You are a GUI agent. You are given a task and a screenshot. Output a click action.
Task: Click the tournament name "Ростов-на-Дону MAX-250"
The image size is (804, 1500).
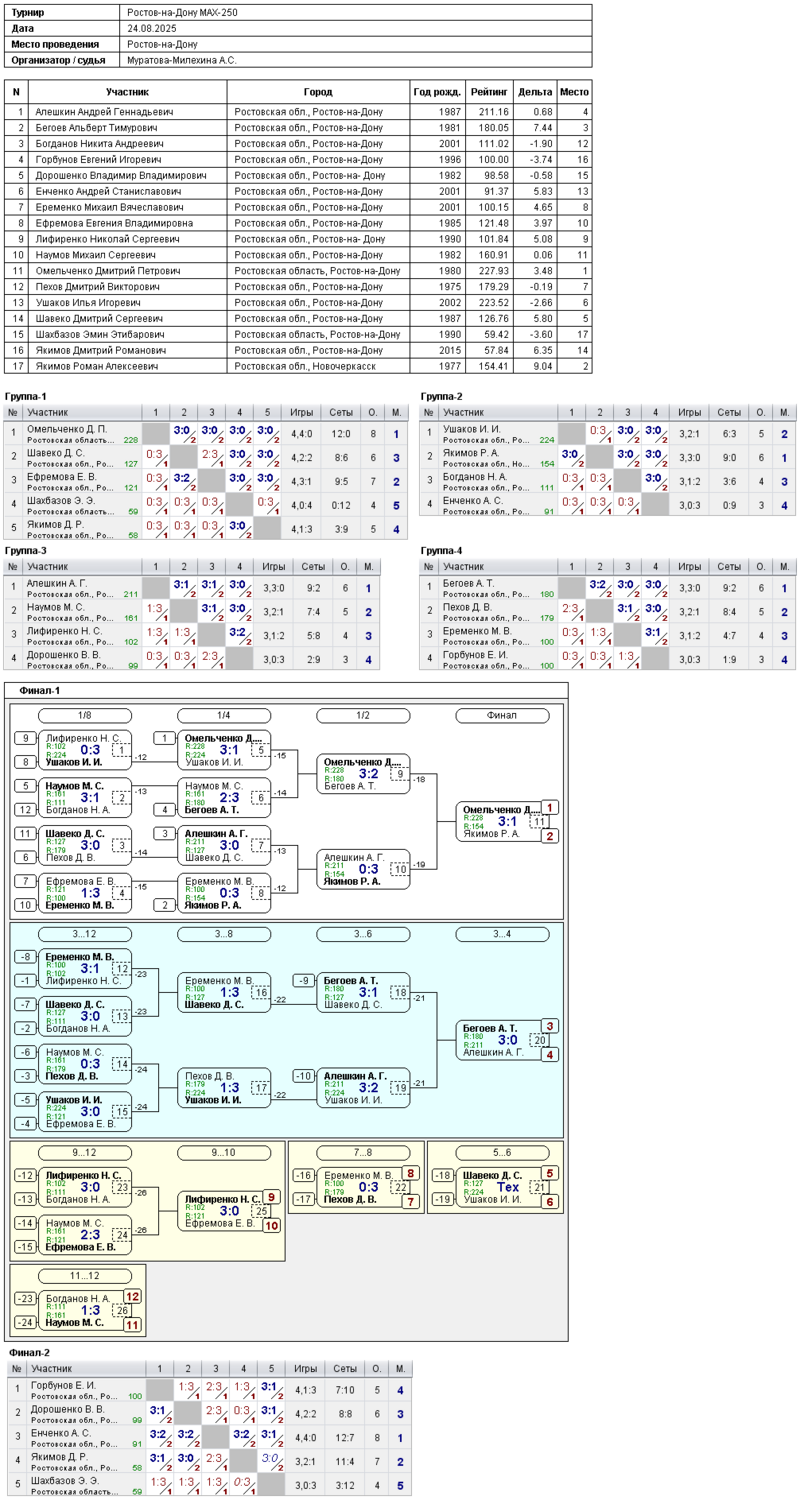pyautogui.click(x=183, y=13)
